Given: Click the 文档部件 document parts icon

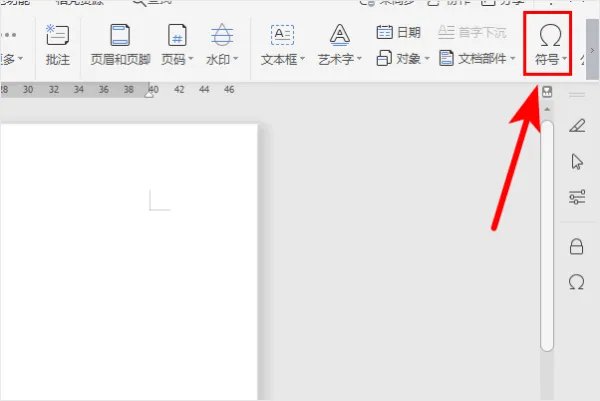Looking at the screenshot, I should pyautogui.click(x=446, y=58).
